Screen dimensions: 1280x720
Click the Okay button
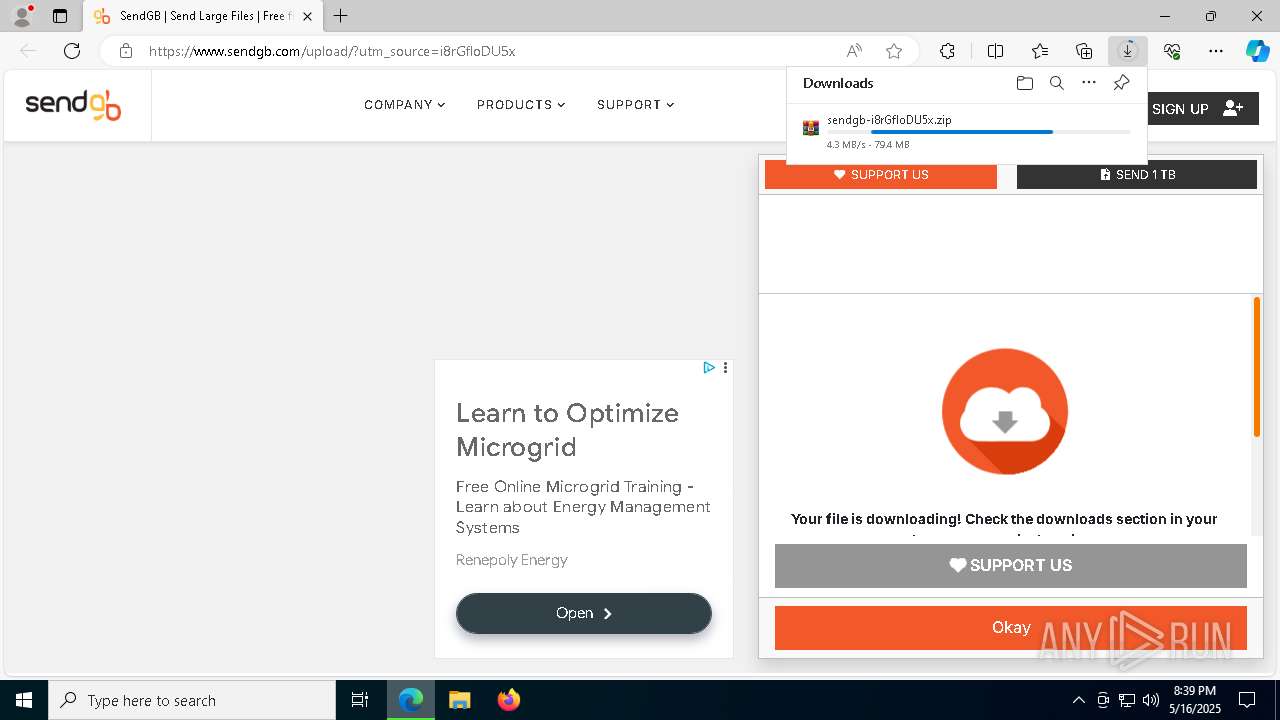point(1011,628)
